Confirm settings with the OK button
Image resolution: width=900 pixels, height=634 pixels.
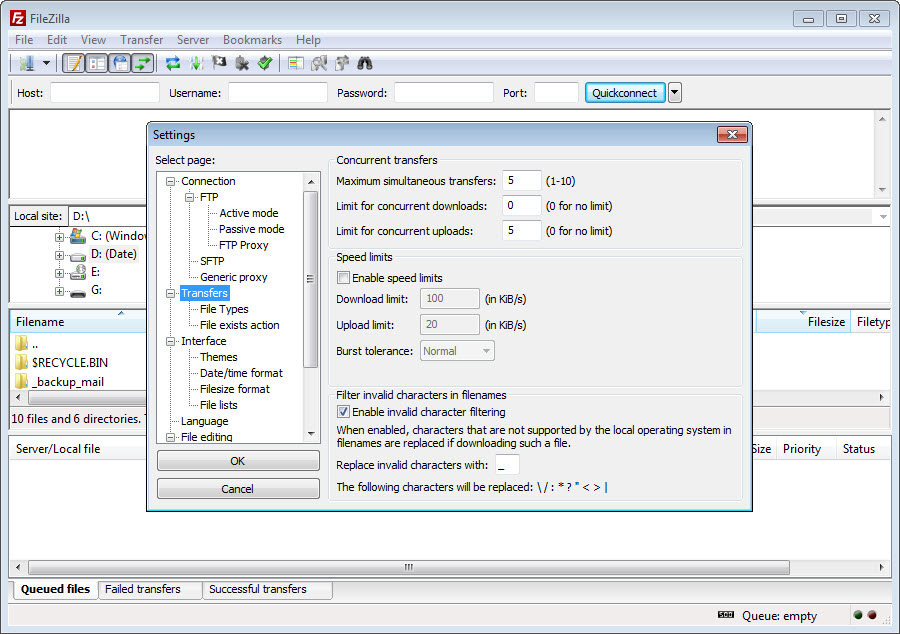coord(238,461)
